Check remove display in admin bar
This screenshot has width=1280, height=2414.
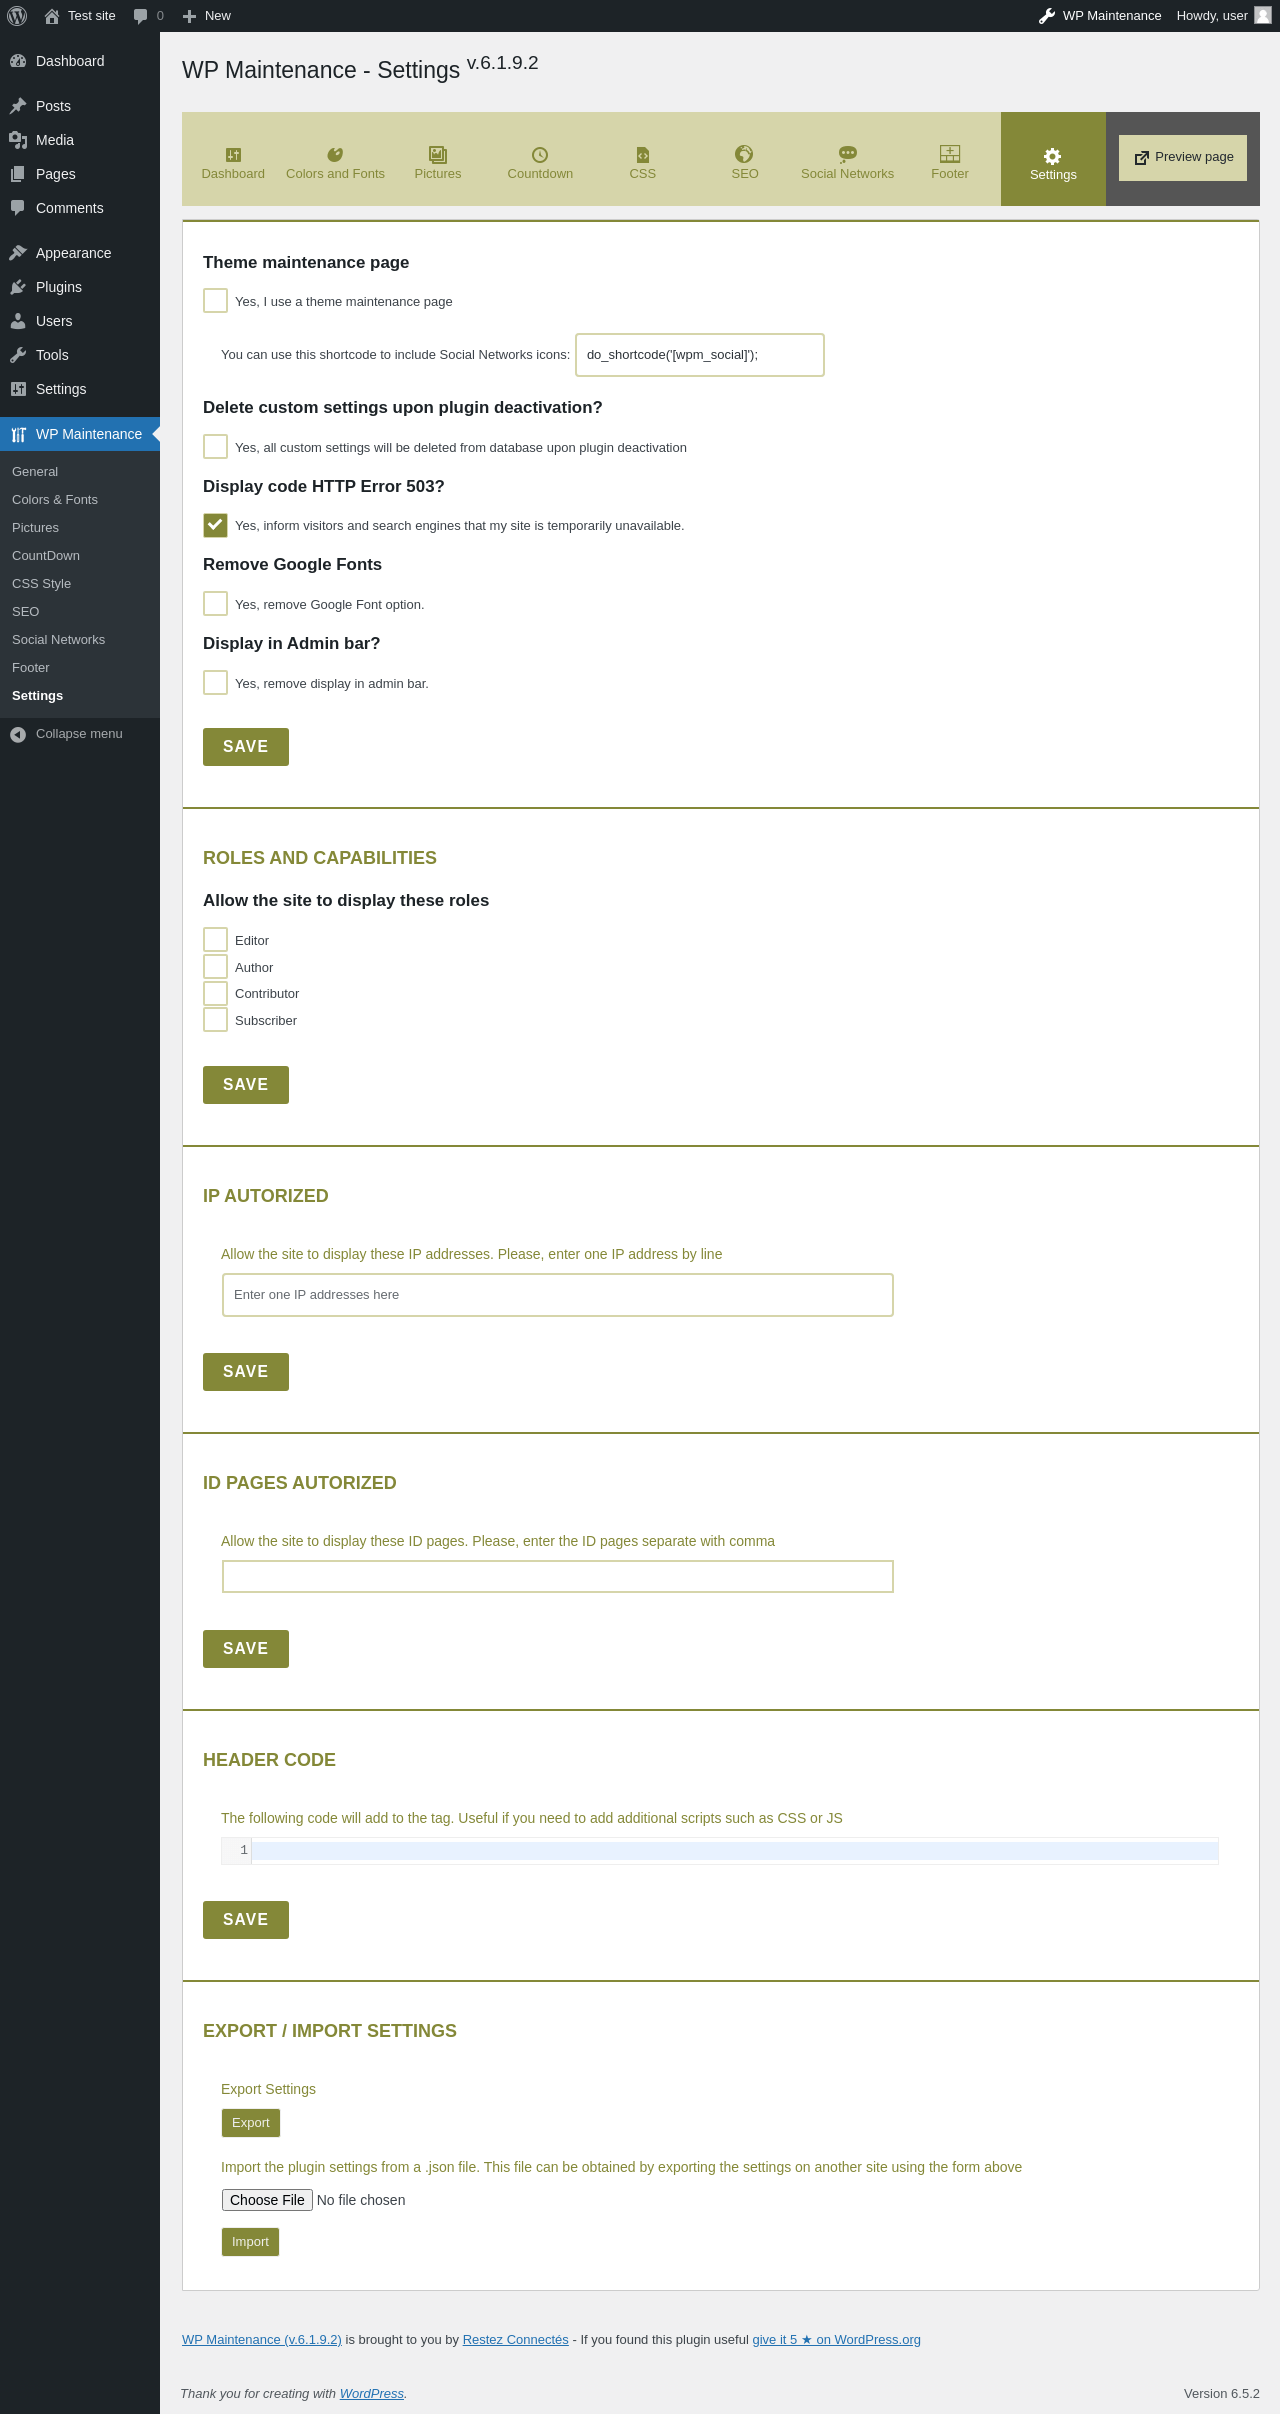pos(215,682)
